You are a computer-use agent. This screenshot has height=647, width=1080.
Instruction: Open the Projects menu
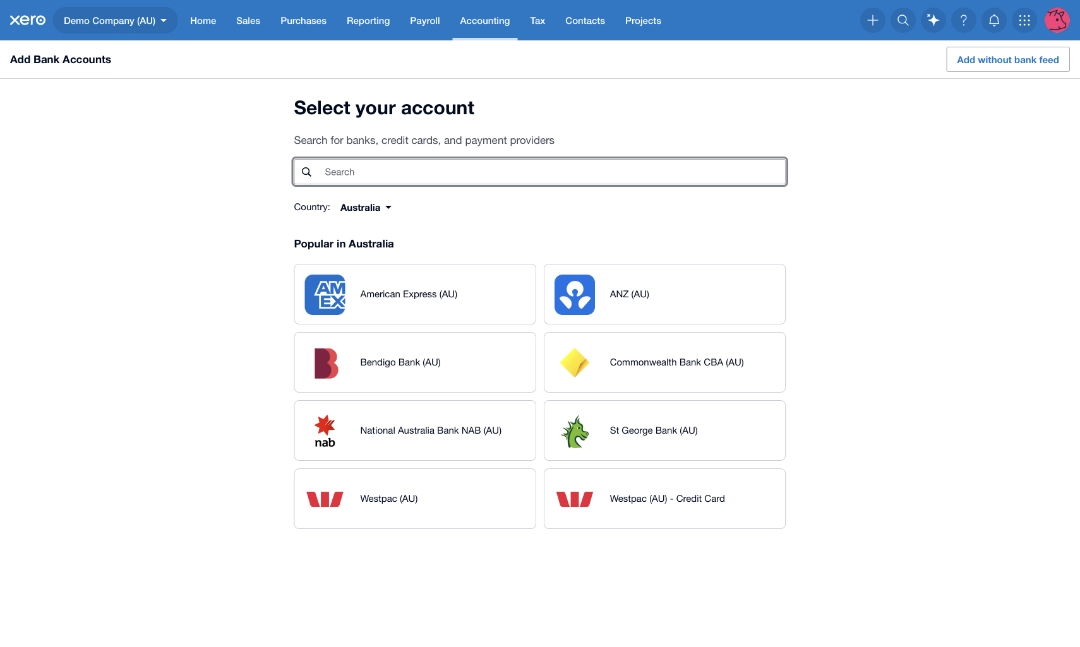(x=643, y=21)
